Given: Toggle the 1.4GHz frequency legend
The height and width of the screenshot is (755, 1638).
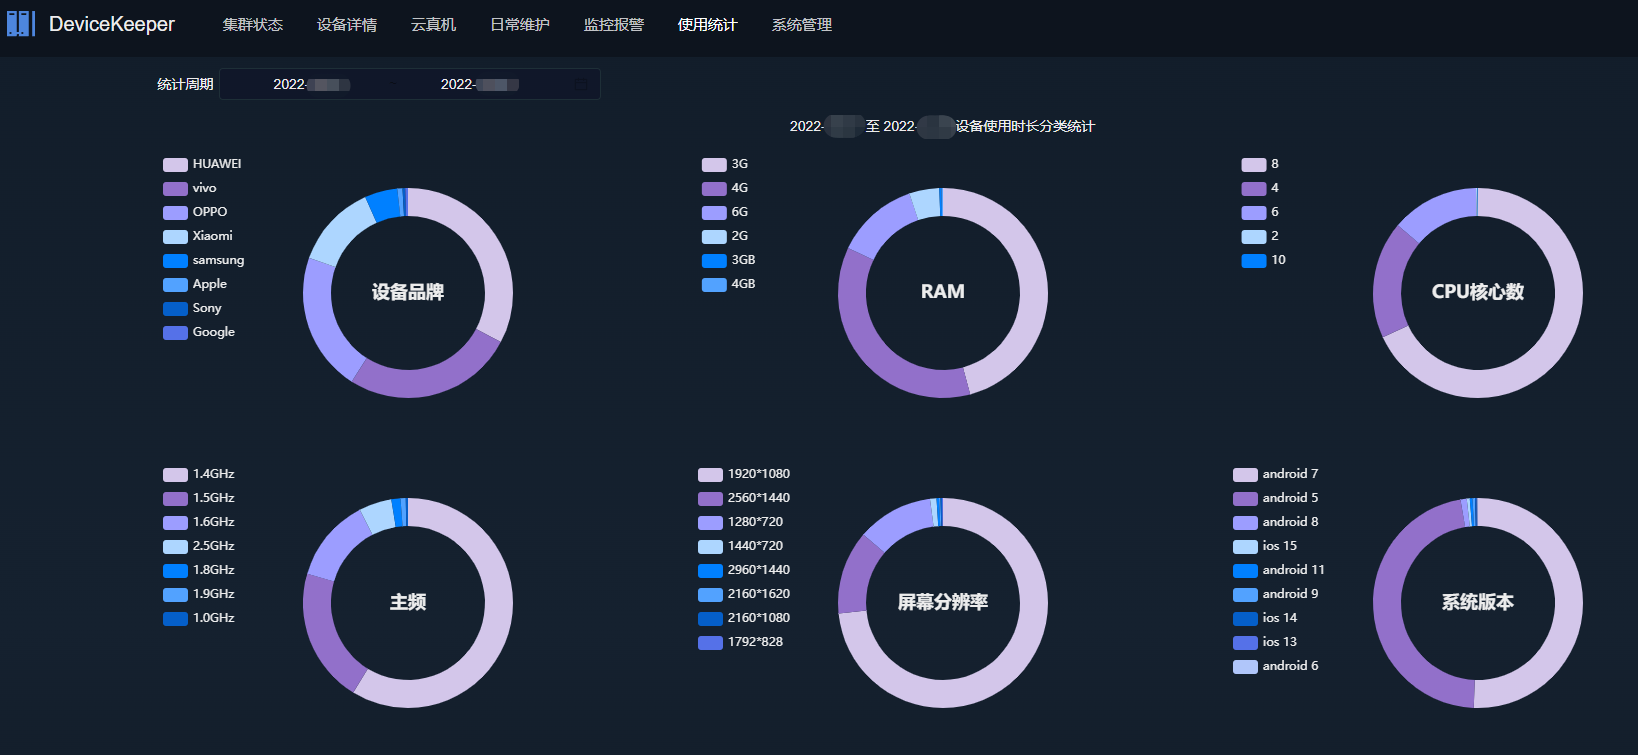Looking at the screenshot, I should tap(199, 474).
